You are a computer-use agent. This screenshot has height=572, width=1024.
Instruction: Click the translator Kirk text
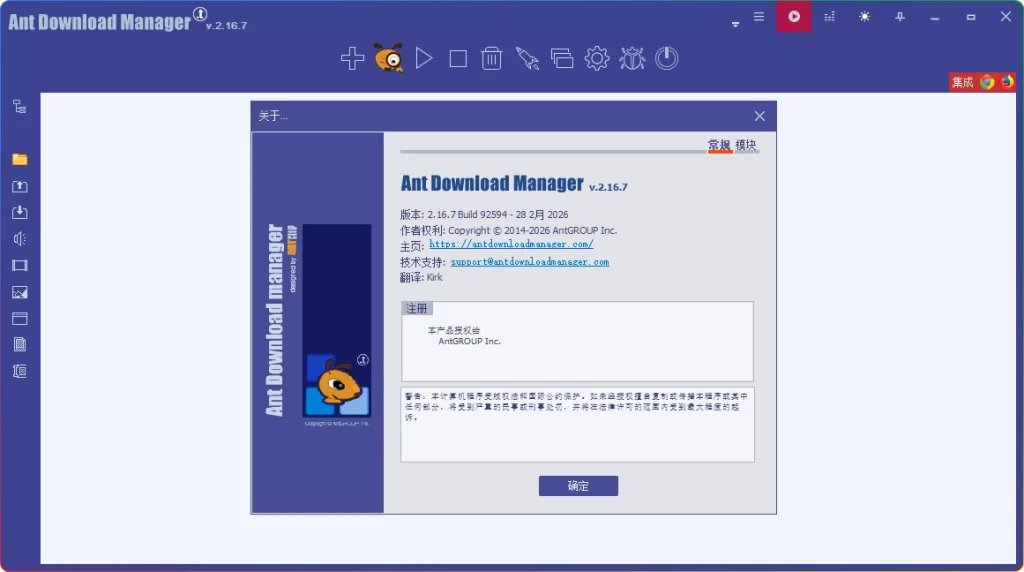tap(421, 278)
